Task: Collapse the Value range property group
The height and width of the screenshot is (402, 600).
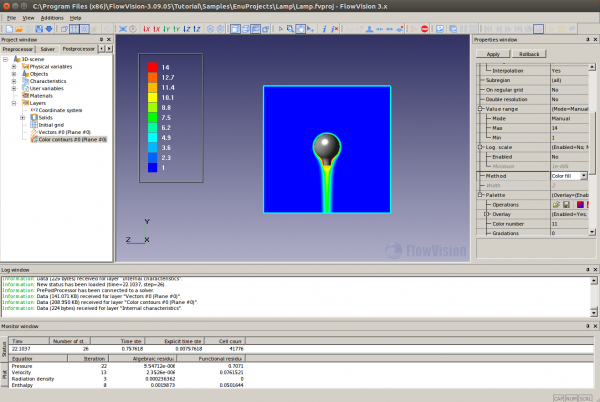Action: tap(480, 109)
